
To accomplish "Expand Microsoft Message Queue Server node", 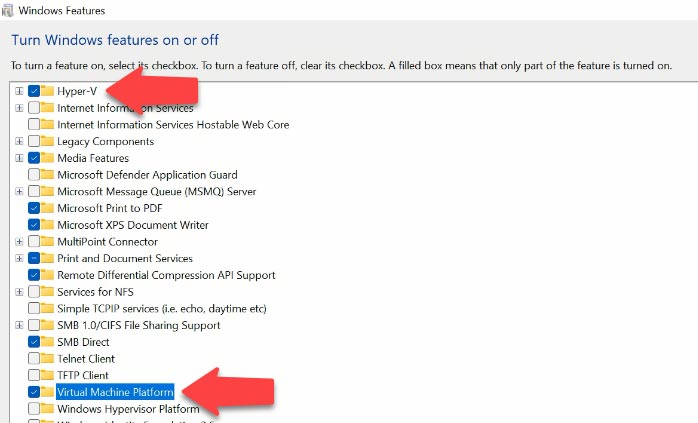I will 19,191.
